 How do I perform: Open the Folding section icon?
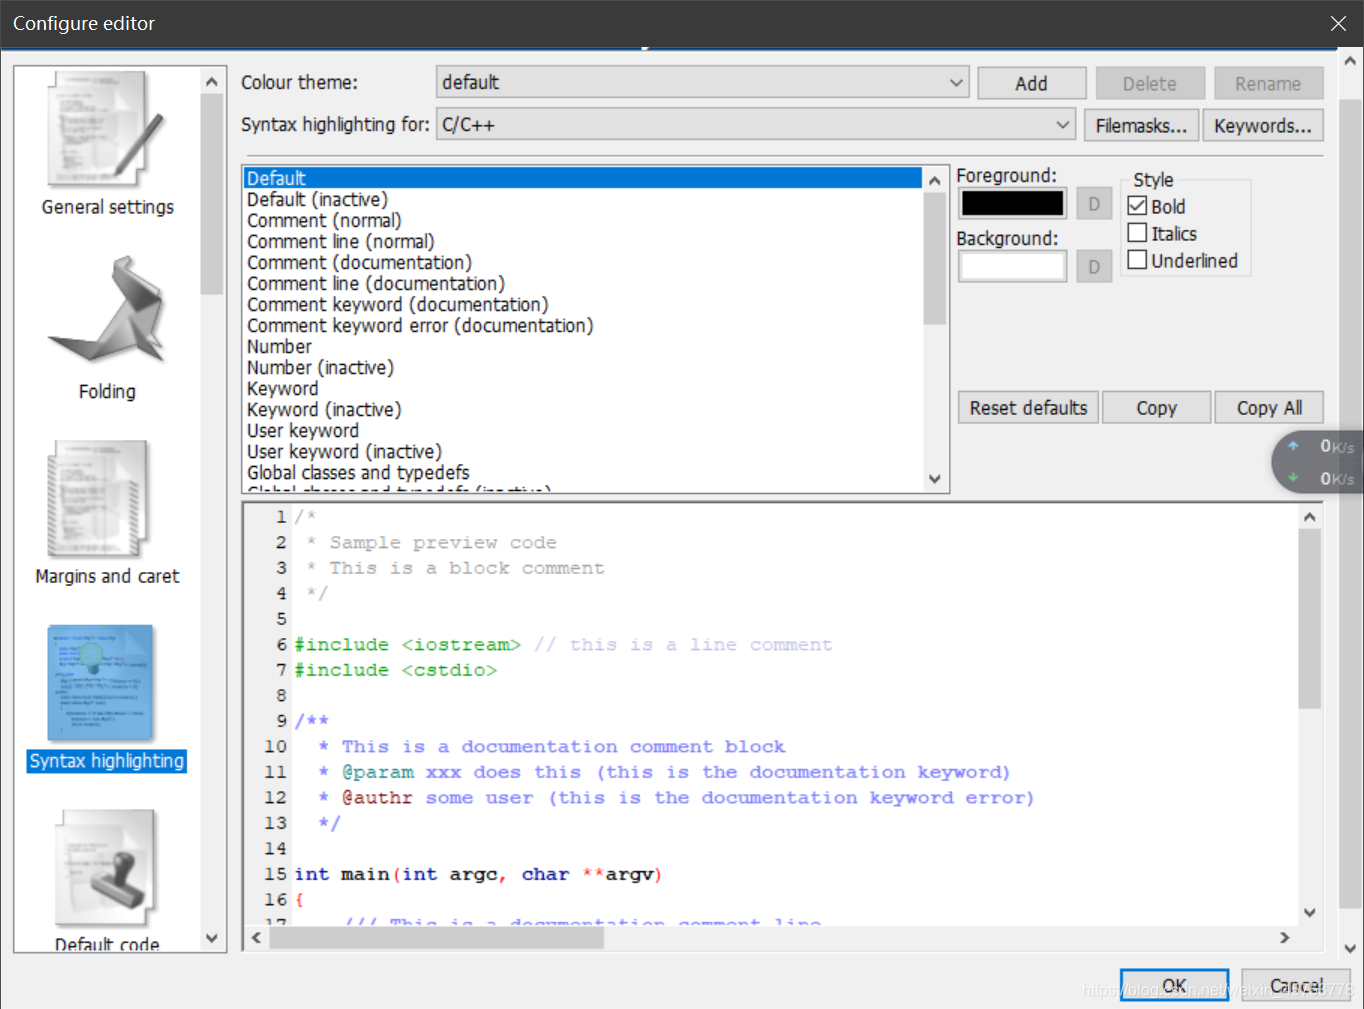click(107, 310)
